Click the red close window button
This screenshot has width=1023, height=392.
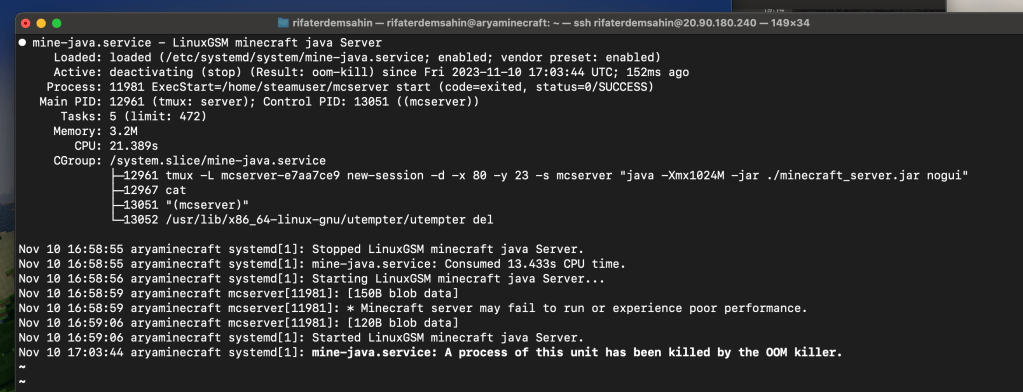point(25,23)
